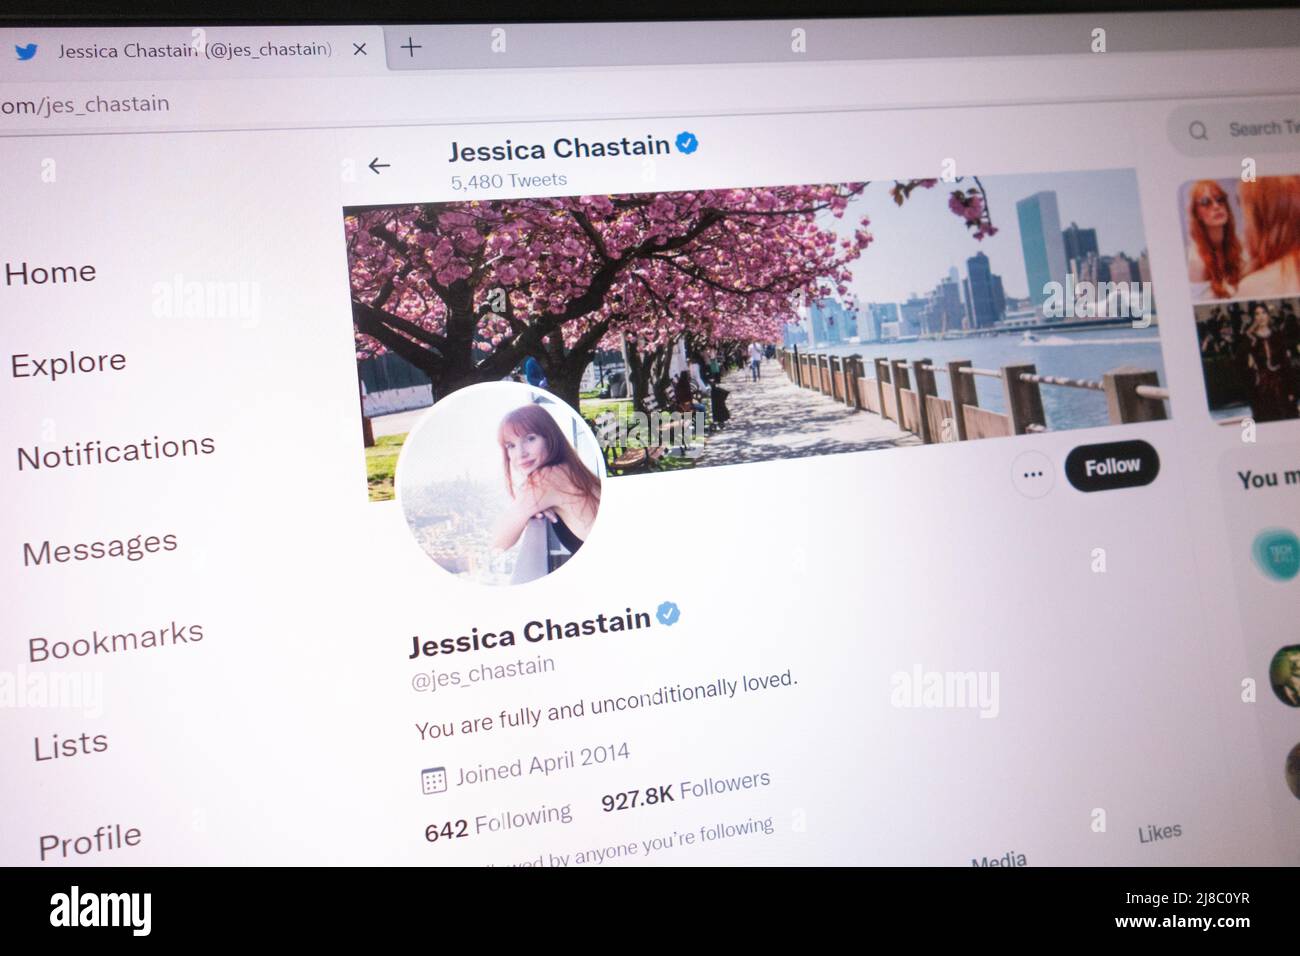Close the Jessica Chastain browser tab
Viewport: 1300px width, 956px height.
(360, 49)
